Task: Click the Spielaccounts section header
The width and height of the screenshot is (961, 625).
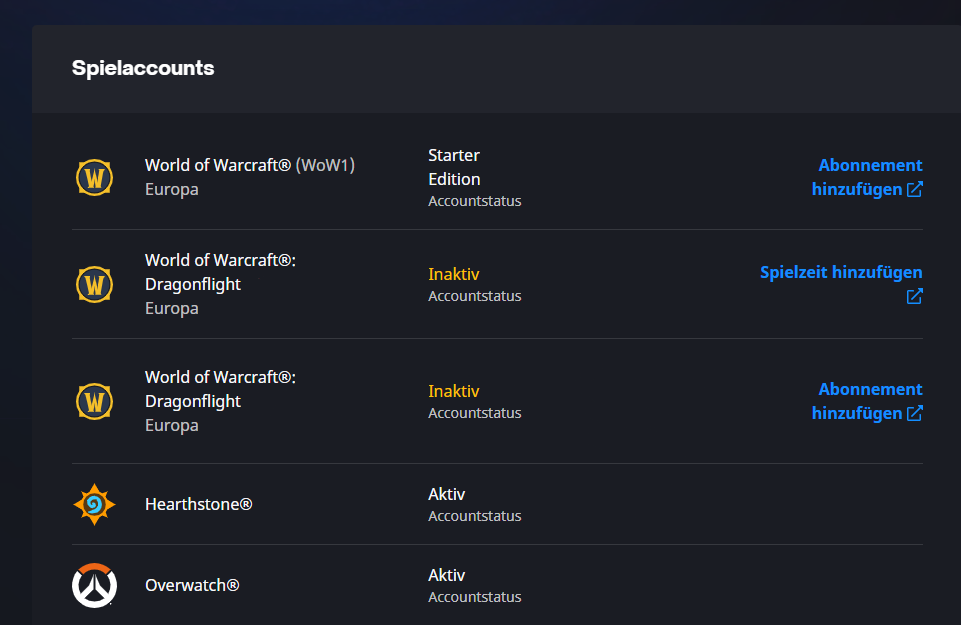Action: pyautogui.click(x=143, y=68)
